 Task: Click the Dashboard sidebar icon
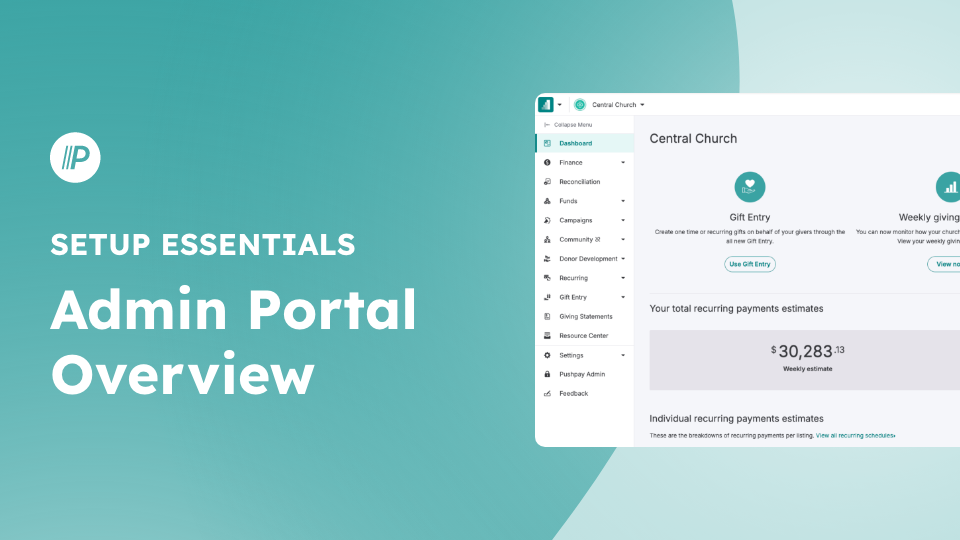pos(547,143)
